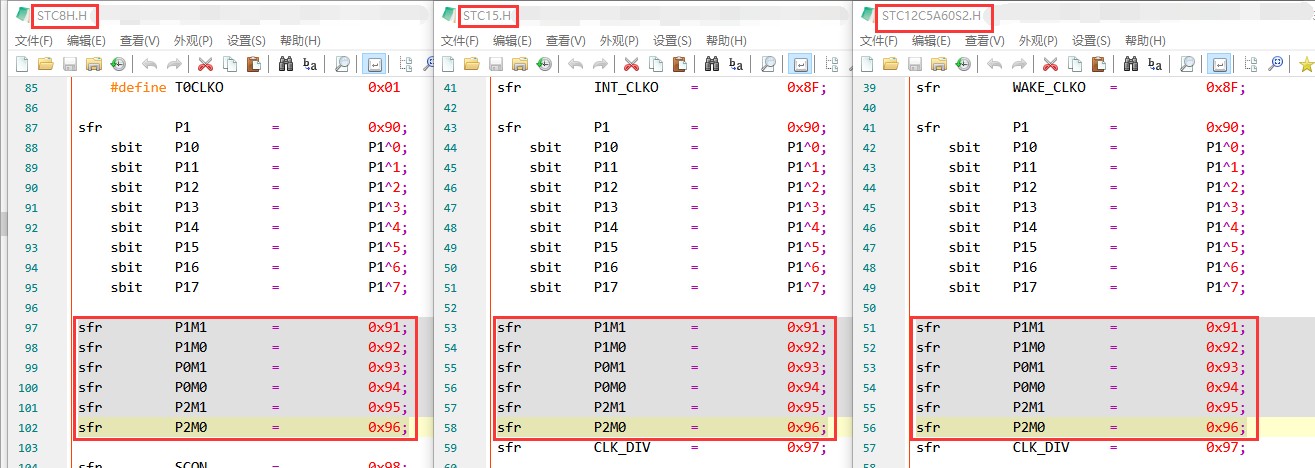
Task: Click file history icon in STC8H.H window
Action: pyautogui.click(x=117, y=64)
